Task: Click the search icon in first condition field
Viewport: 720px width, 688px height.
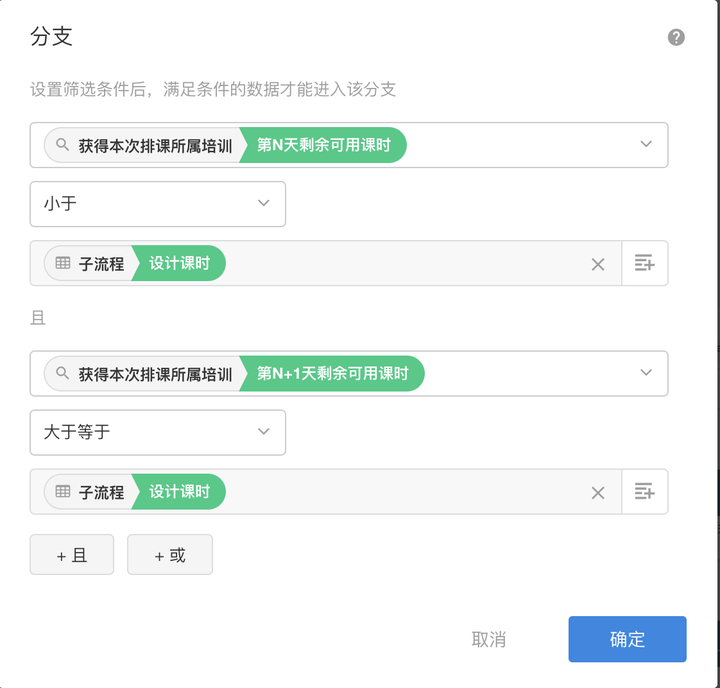Action: click(x=62, y=145)
